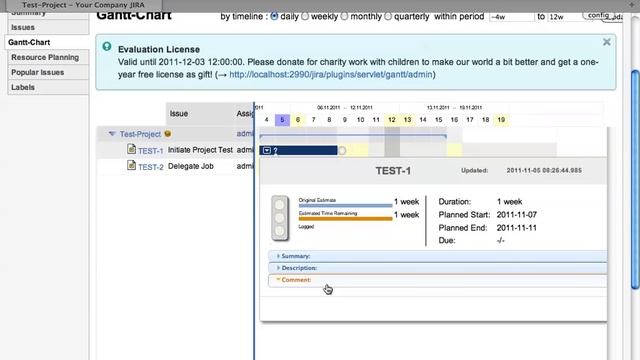Click the Delegate Job summary text
Image resolution: width=640 pixels, height=360 pixels.
point(191,166)
